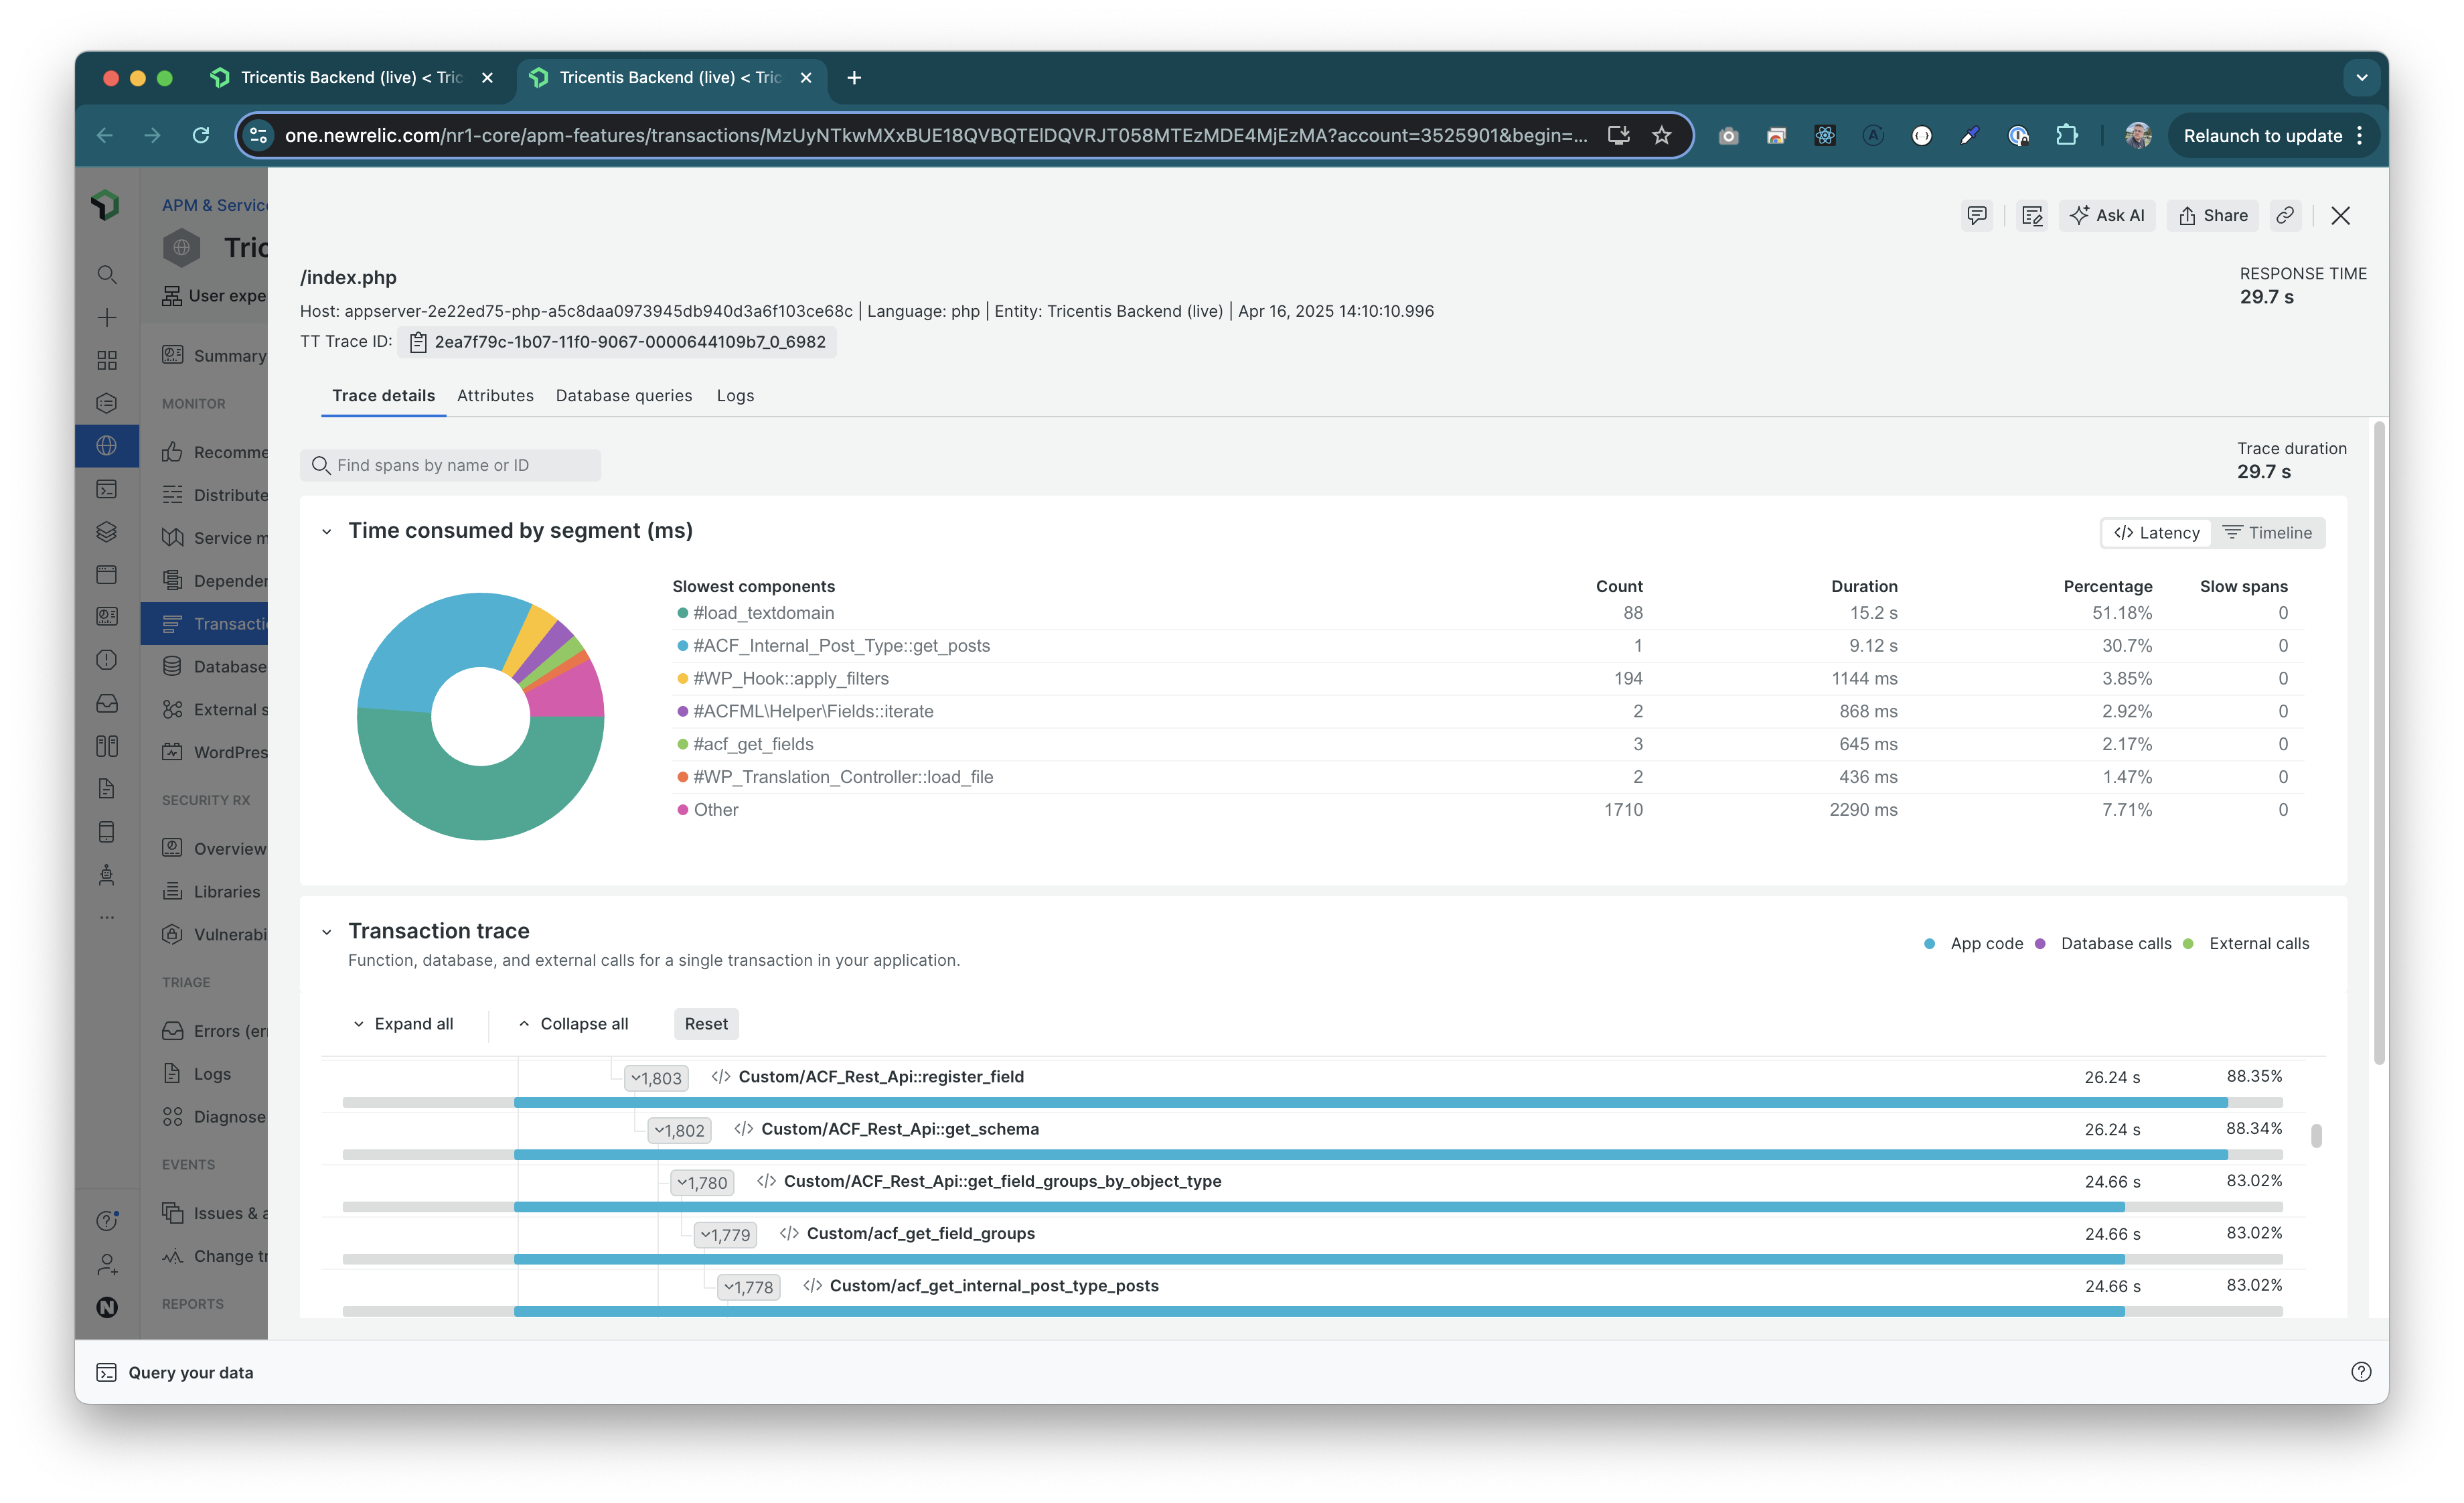Screen dimensions: 2464x1503
Task: Bookmark page with the star icon
Action: [1662, 135]
